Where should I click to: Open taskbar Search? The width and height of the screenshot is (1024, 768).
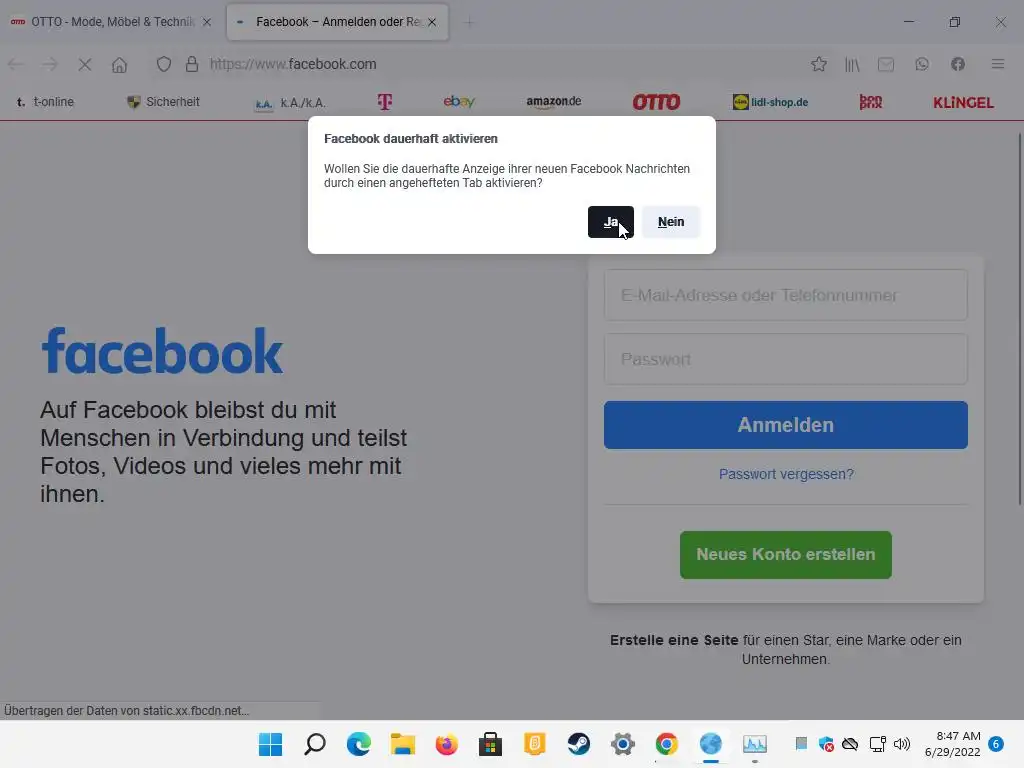click(315, 744)
